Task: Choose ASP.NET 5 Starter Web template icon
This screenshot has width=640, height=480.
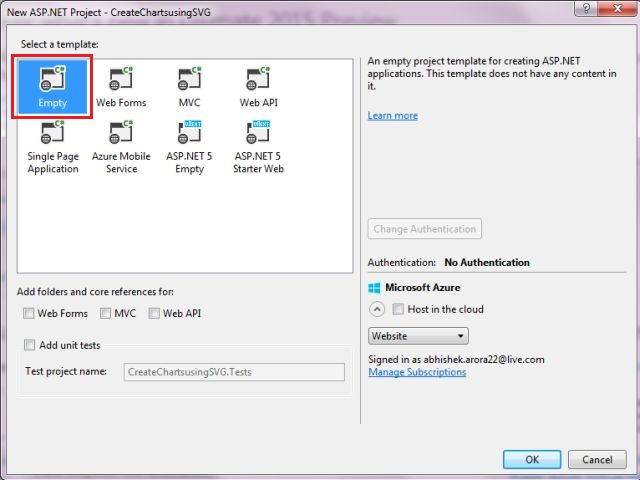Action: [258, 132]
